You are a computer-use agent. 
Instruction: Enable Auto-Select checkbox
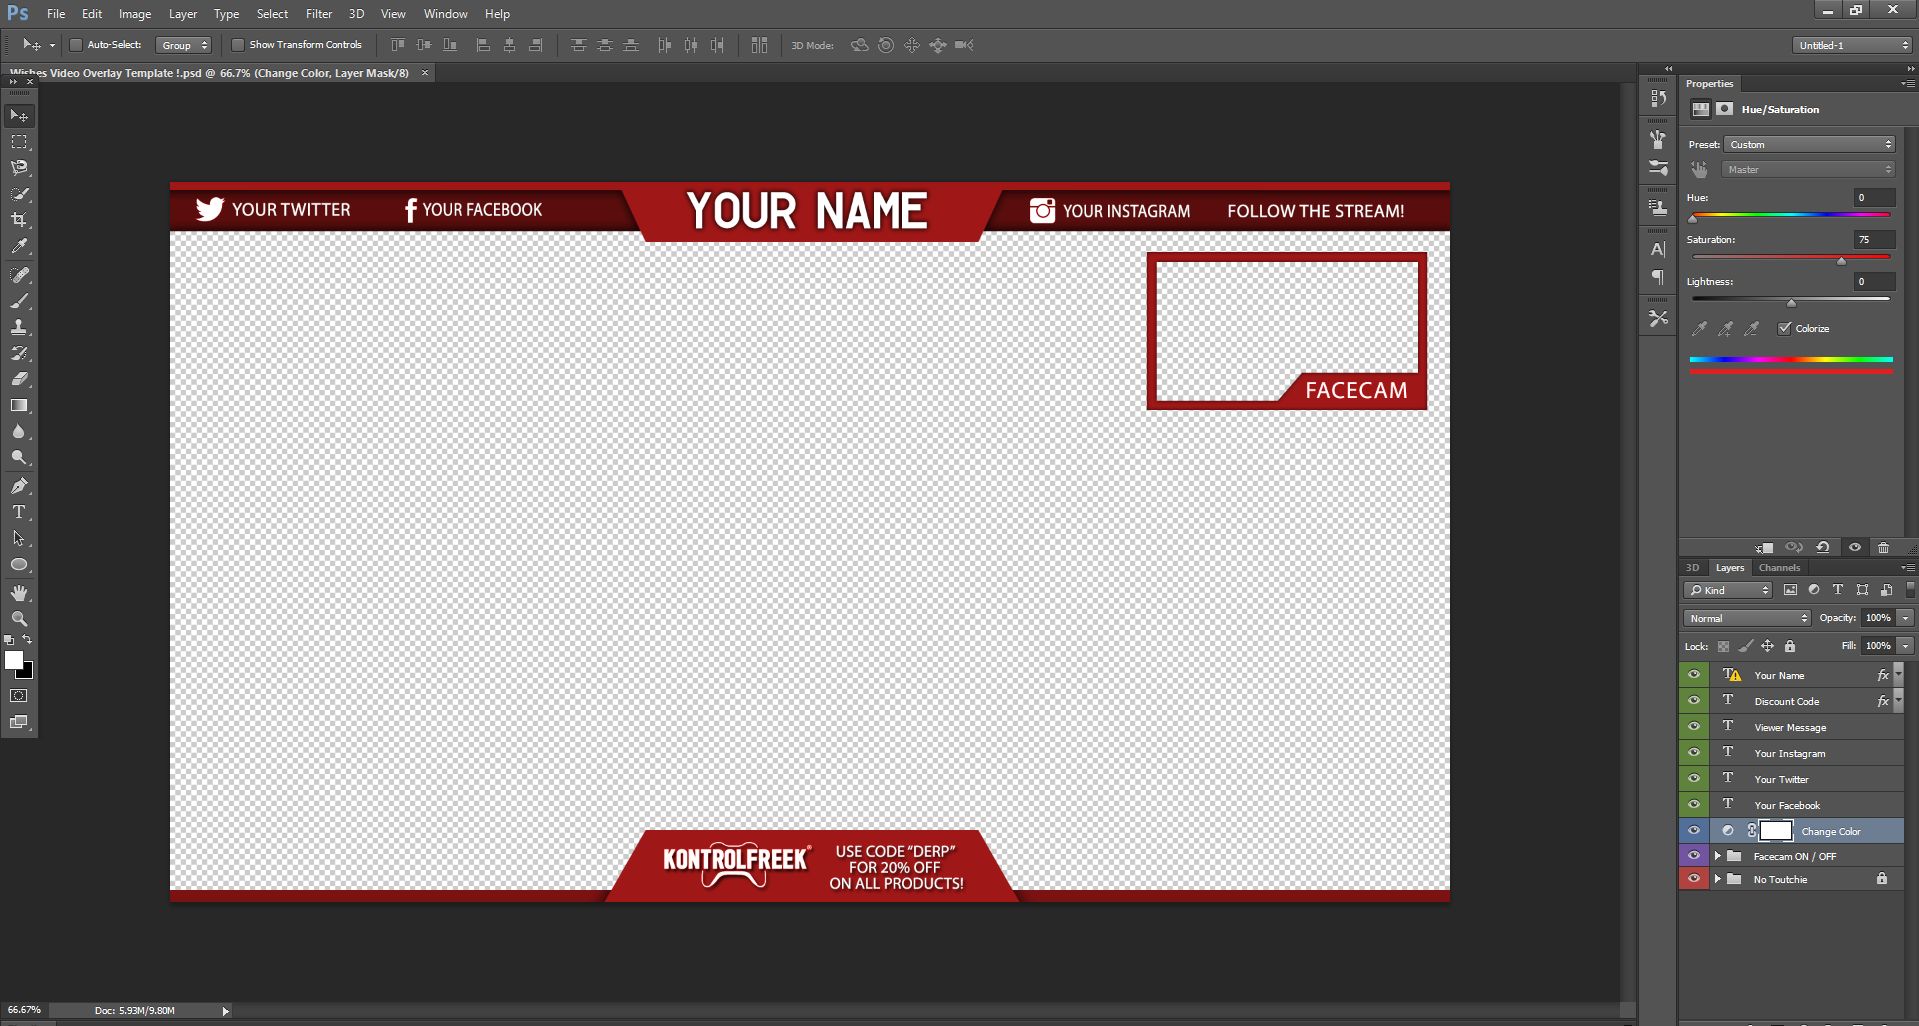(x=75, y=45)
